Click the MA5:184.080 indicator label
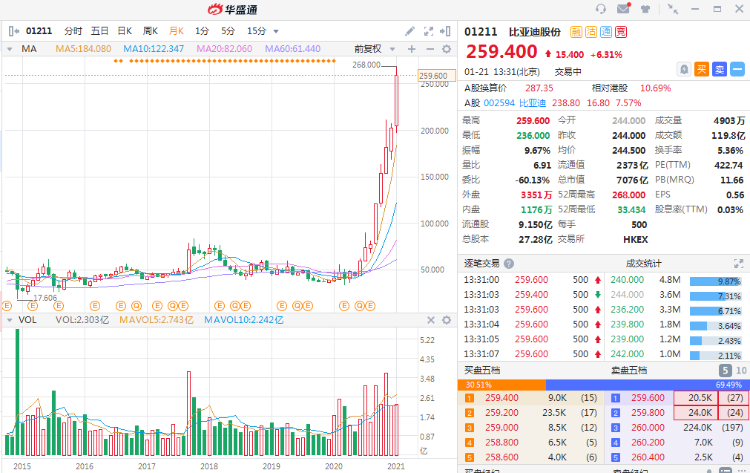The width and height of the screenshot is (750, 473). (83, 49)
